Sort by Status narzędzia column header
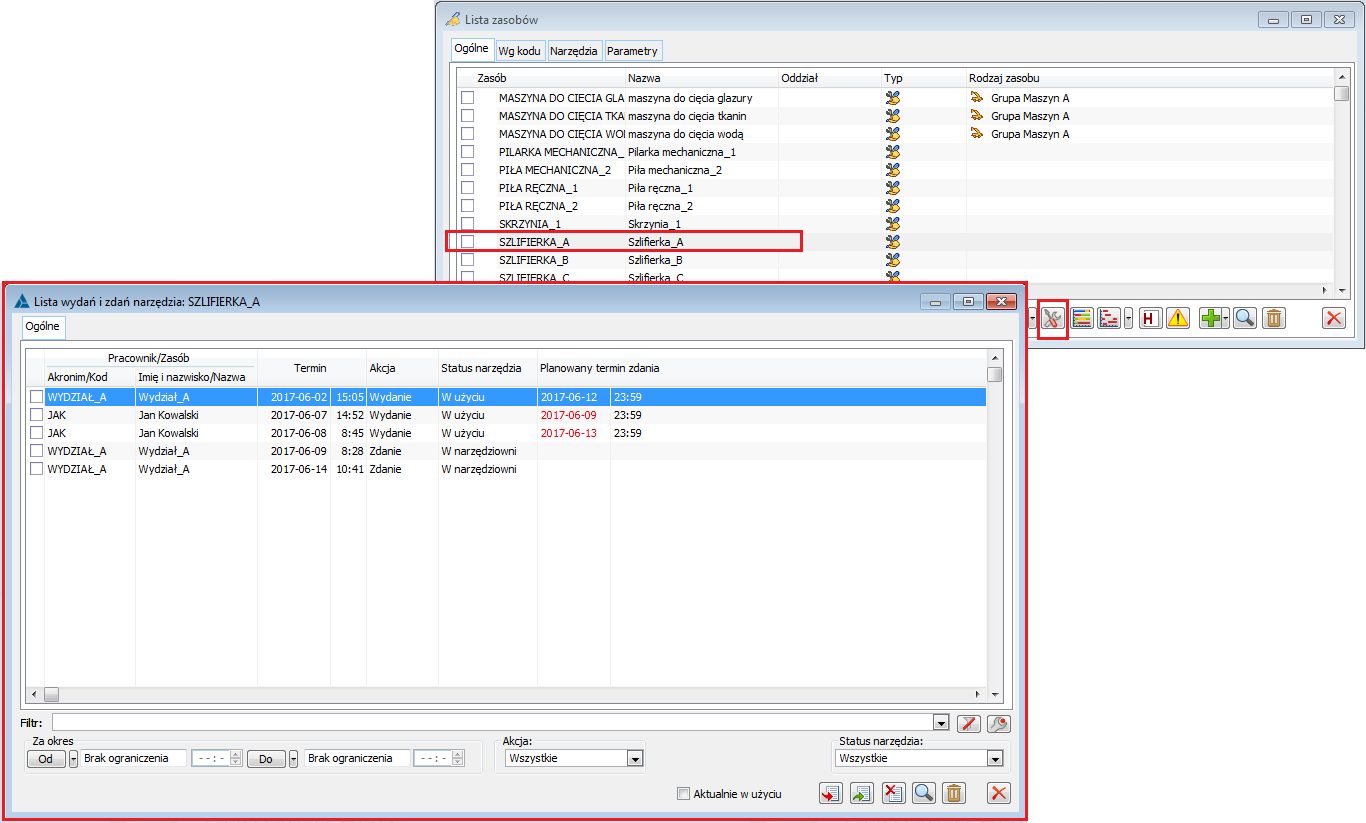Image resolution: width=1366 pixels, height=823 pixels. coord(481,368)
